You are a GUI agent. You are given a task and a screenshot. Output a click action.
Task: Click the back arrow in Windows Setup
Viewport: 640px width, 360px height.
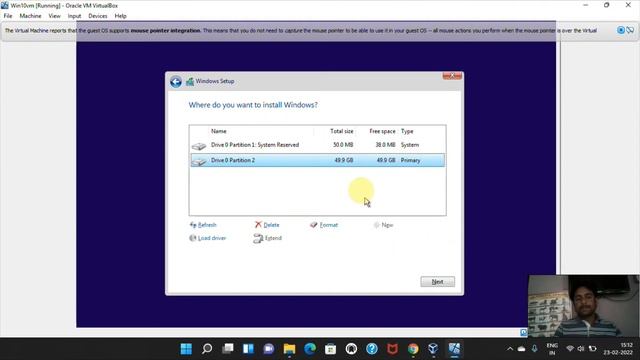(176, 82)
